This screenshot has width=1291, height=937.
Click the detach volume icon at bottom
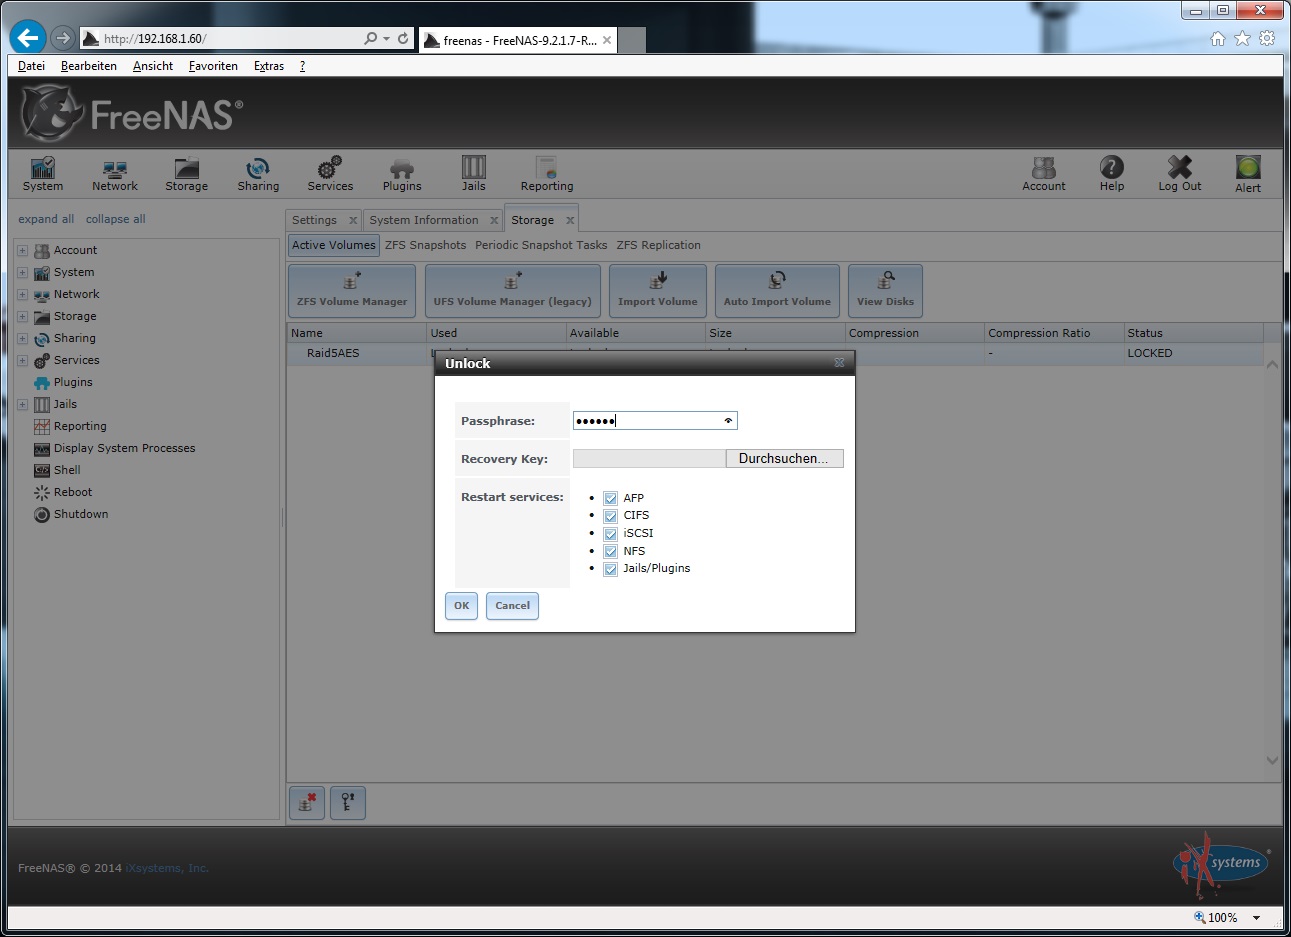point(307,802)
